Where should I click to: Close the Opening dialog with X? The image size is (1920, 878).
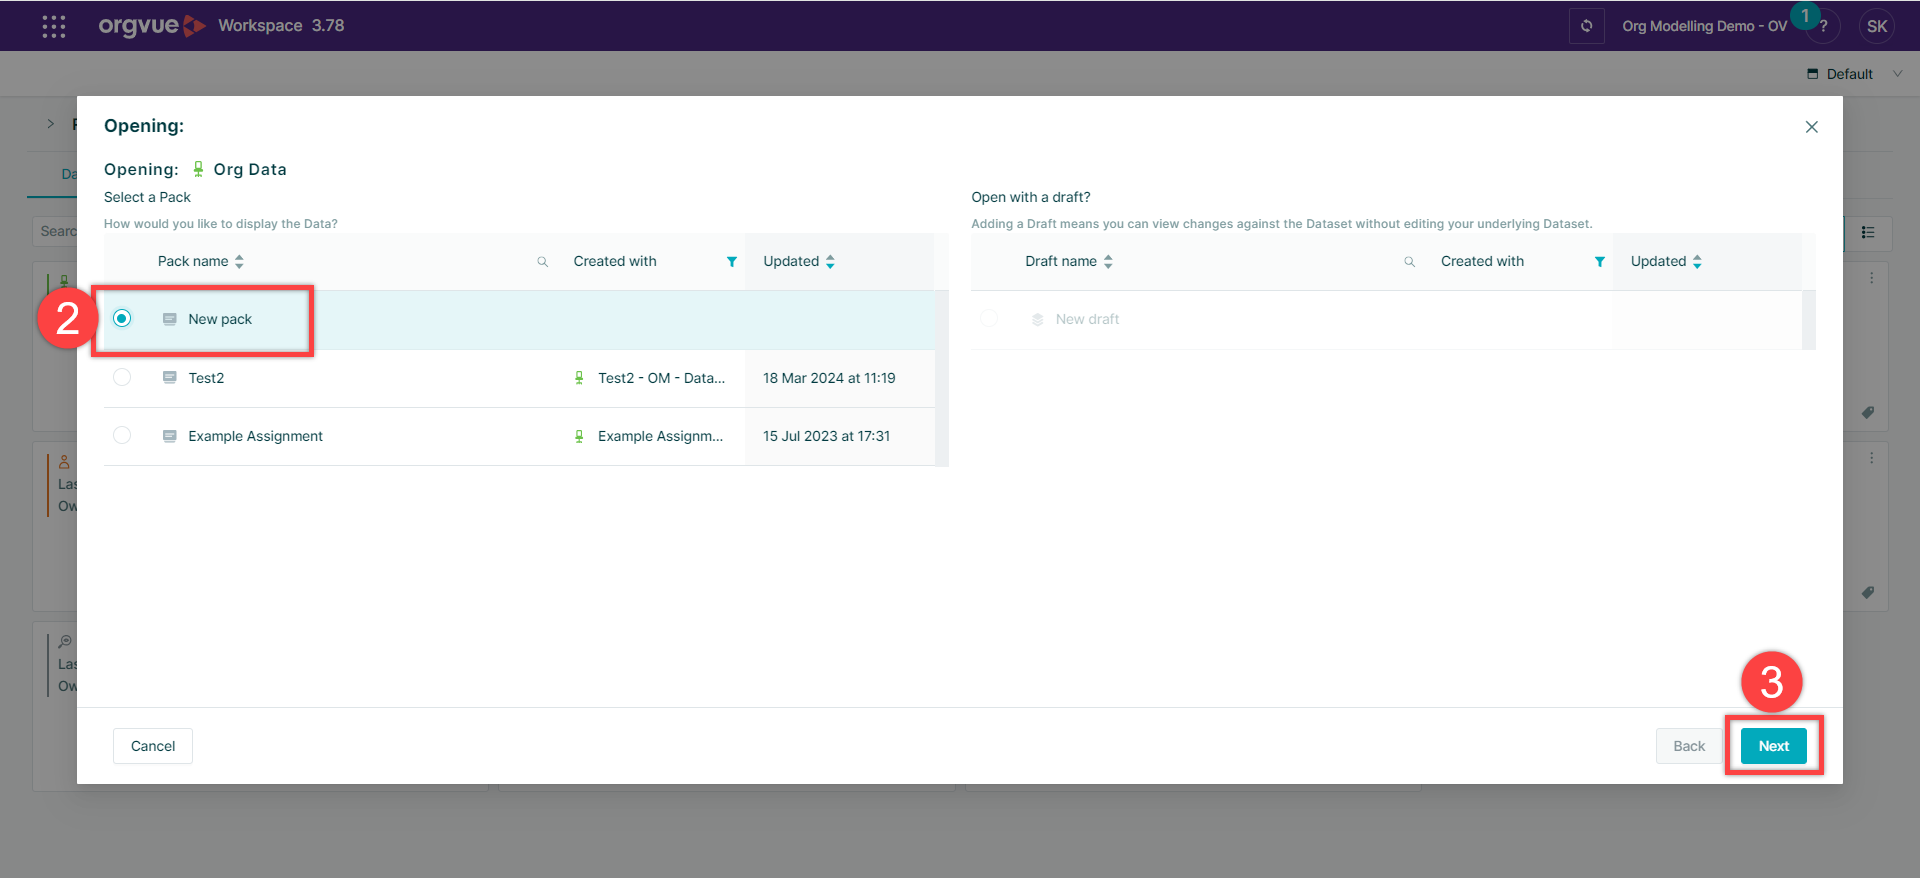click(1811, 127)
